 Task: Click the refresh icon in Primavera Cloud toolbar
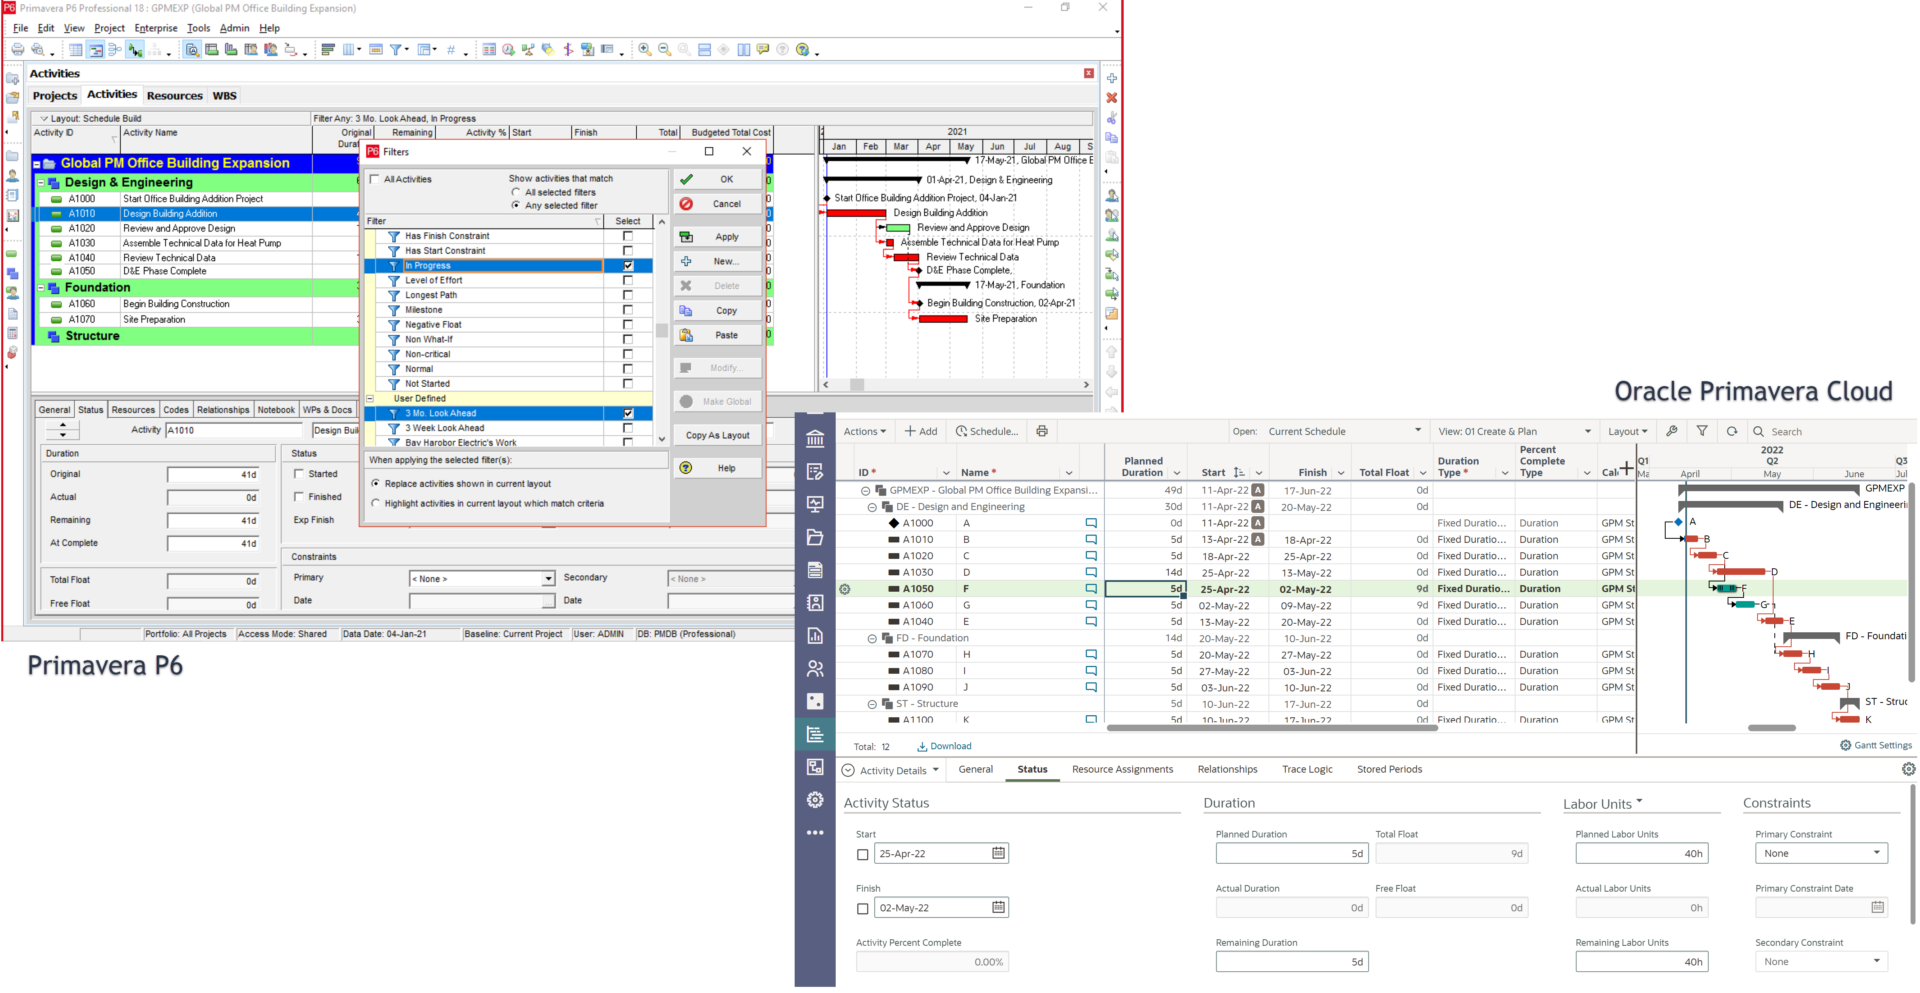coord(1732,431)
